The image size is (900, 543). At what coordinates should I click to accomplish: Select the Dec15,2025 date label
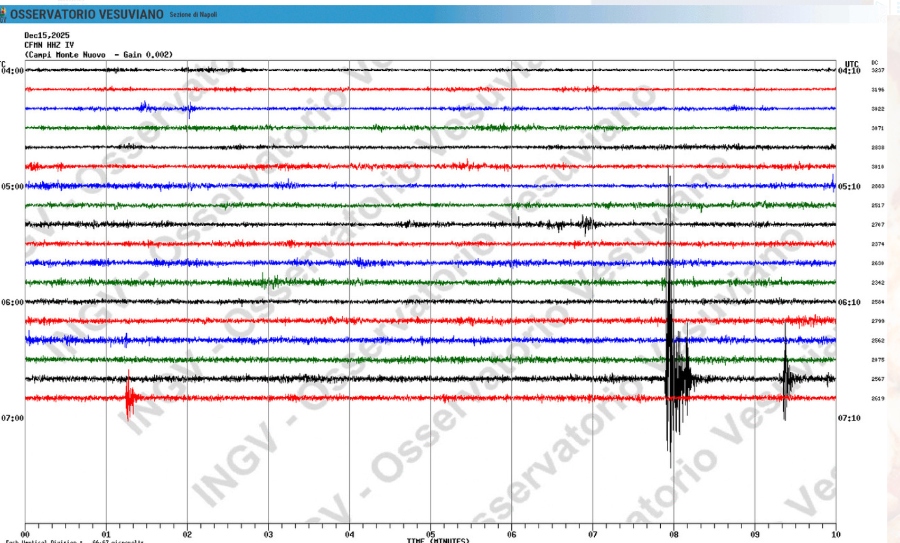pos(47,35)
